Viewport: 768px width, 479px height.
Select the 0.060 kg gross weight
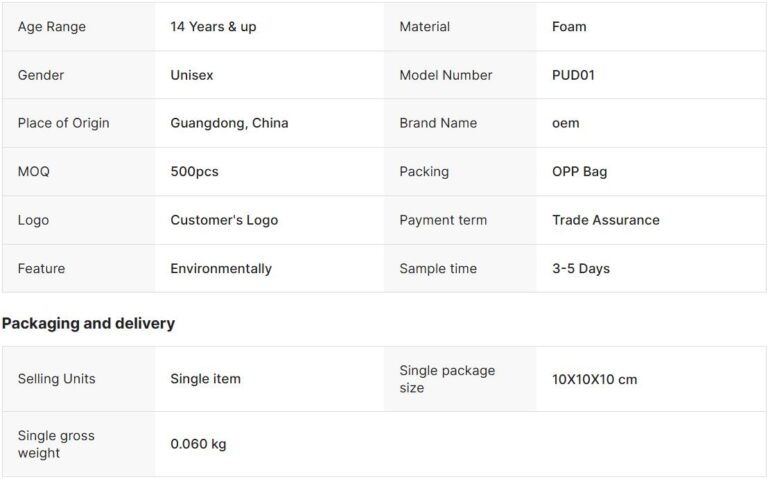(198, 444)
